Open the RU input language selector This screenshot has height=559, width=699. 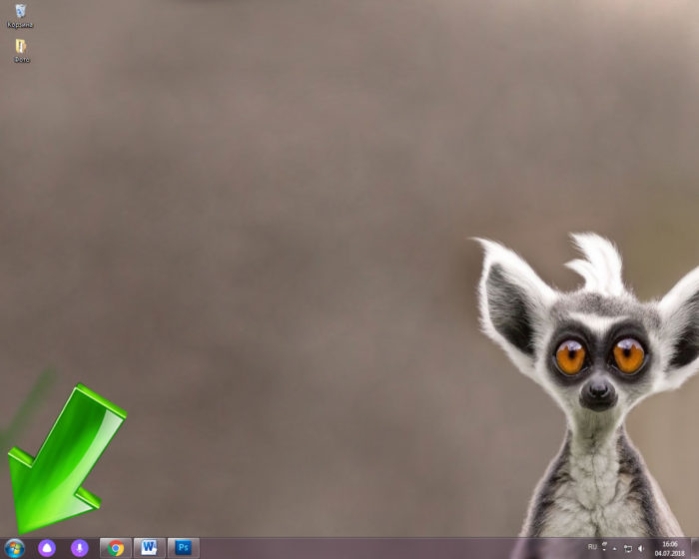click(x=592, y=547)
